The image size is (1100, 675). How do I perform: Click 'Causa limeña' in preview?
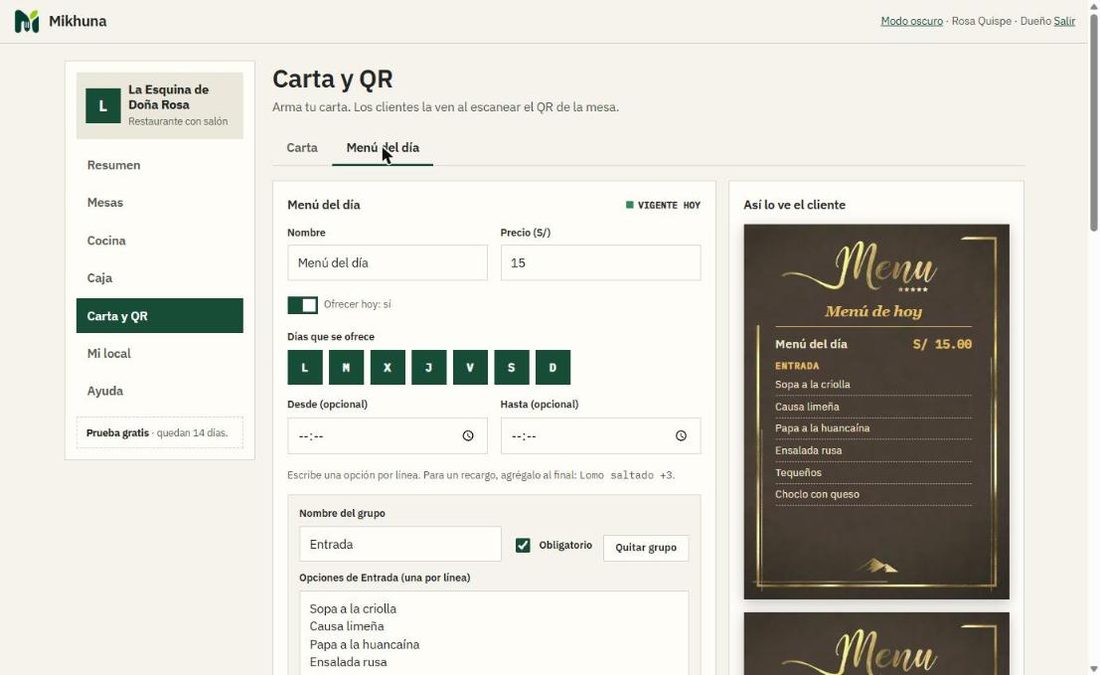tap(807, 407)
